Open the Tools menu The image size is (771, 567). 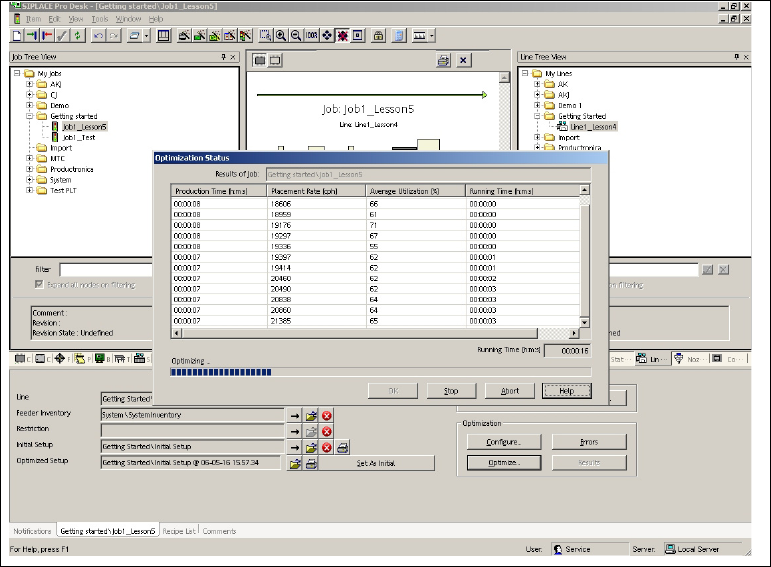(99, 19)
